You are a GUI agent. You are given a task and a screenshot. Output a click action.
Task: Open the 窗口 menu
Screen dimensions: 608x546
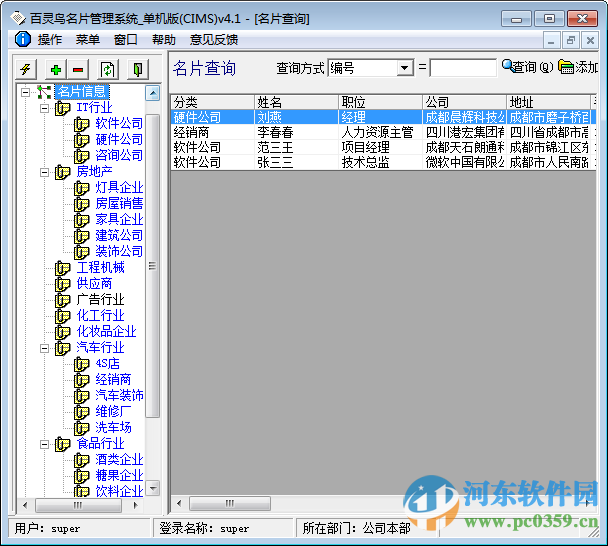[126, 40]
